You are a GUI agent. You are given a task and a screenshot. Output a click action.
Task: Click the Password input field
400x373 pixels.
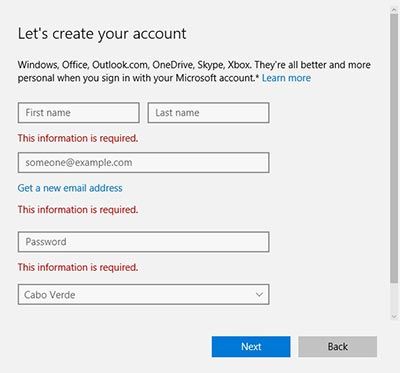pyautogui.click(x=143, y=242)
